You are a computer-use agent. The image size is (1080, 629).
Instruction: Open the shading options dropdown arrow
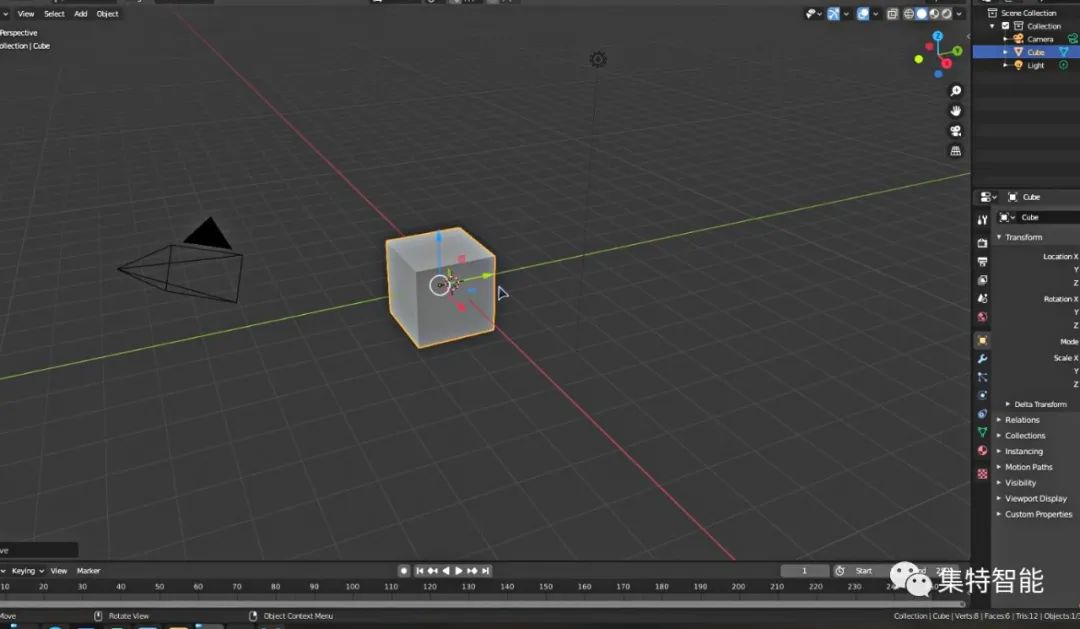(x=959, y=14)
